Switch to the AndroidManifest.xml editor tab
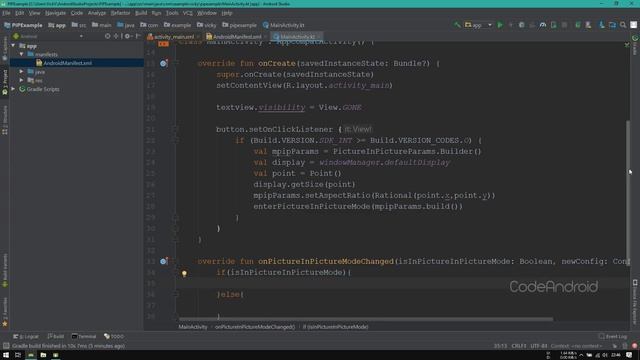The width and height of the screenshot is (640, 360). pyautogui.click(x=237, y=37)
